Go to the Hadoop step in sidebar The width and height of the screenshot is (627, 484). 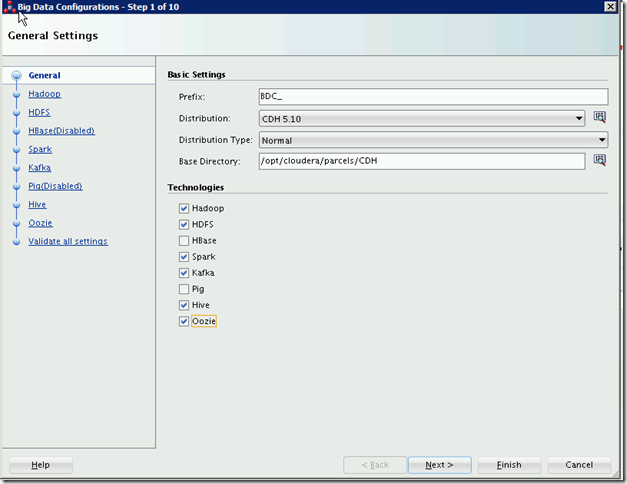tap(44, 94)
